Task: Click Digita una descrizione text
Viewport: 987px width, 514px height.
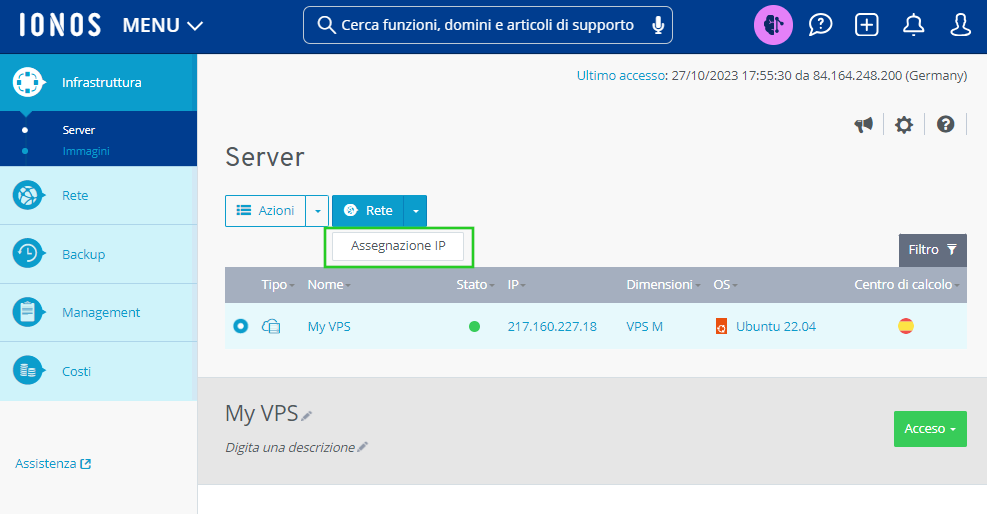Action: (x=290, y=447)
